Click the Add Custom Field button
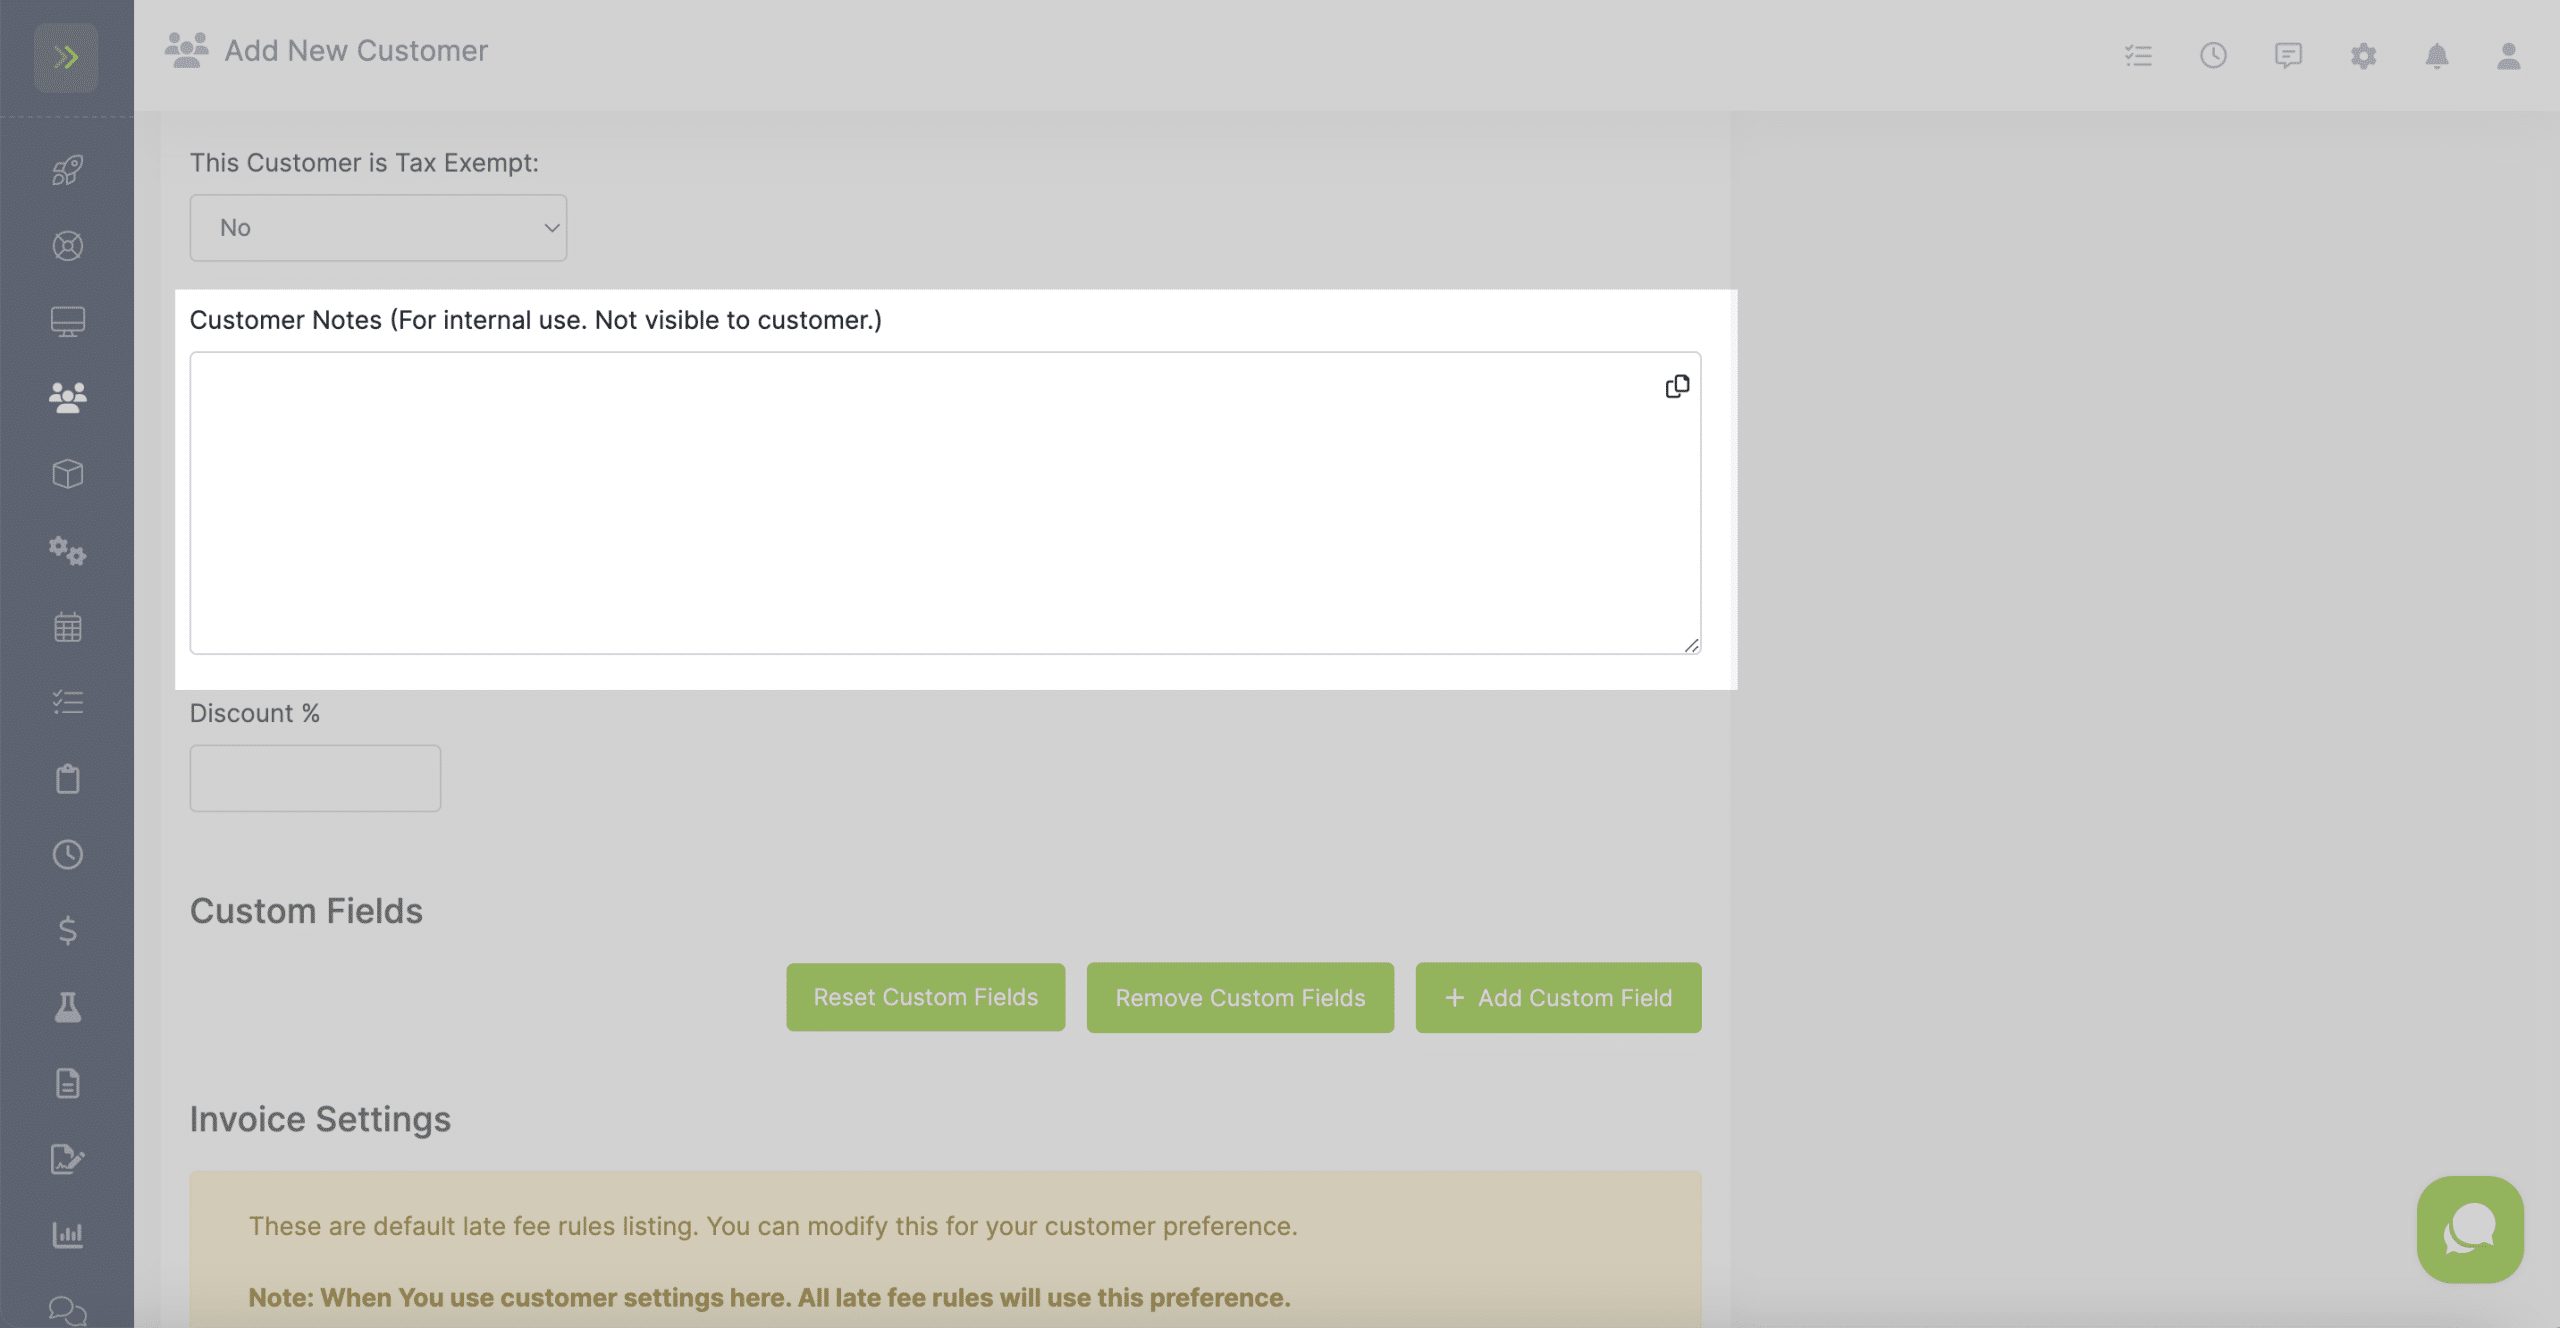Screen dimensions: 2560x1328 pyautogui.click(x=1558, y=997)
